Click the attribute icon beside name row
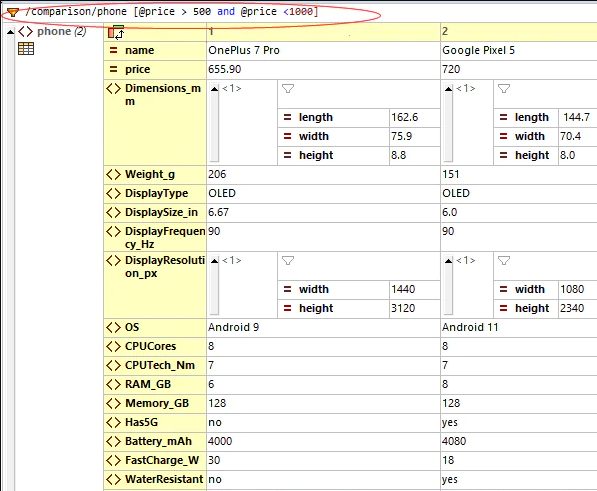This screenshot has height=491, width=597. [113, 50]
